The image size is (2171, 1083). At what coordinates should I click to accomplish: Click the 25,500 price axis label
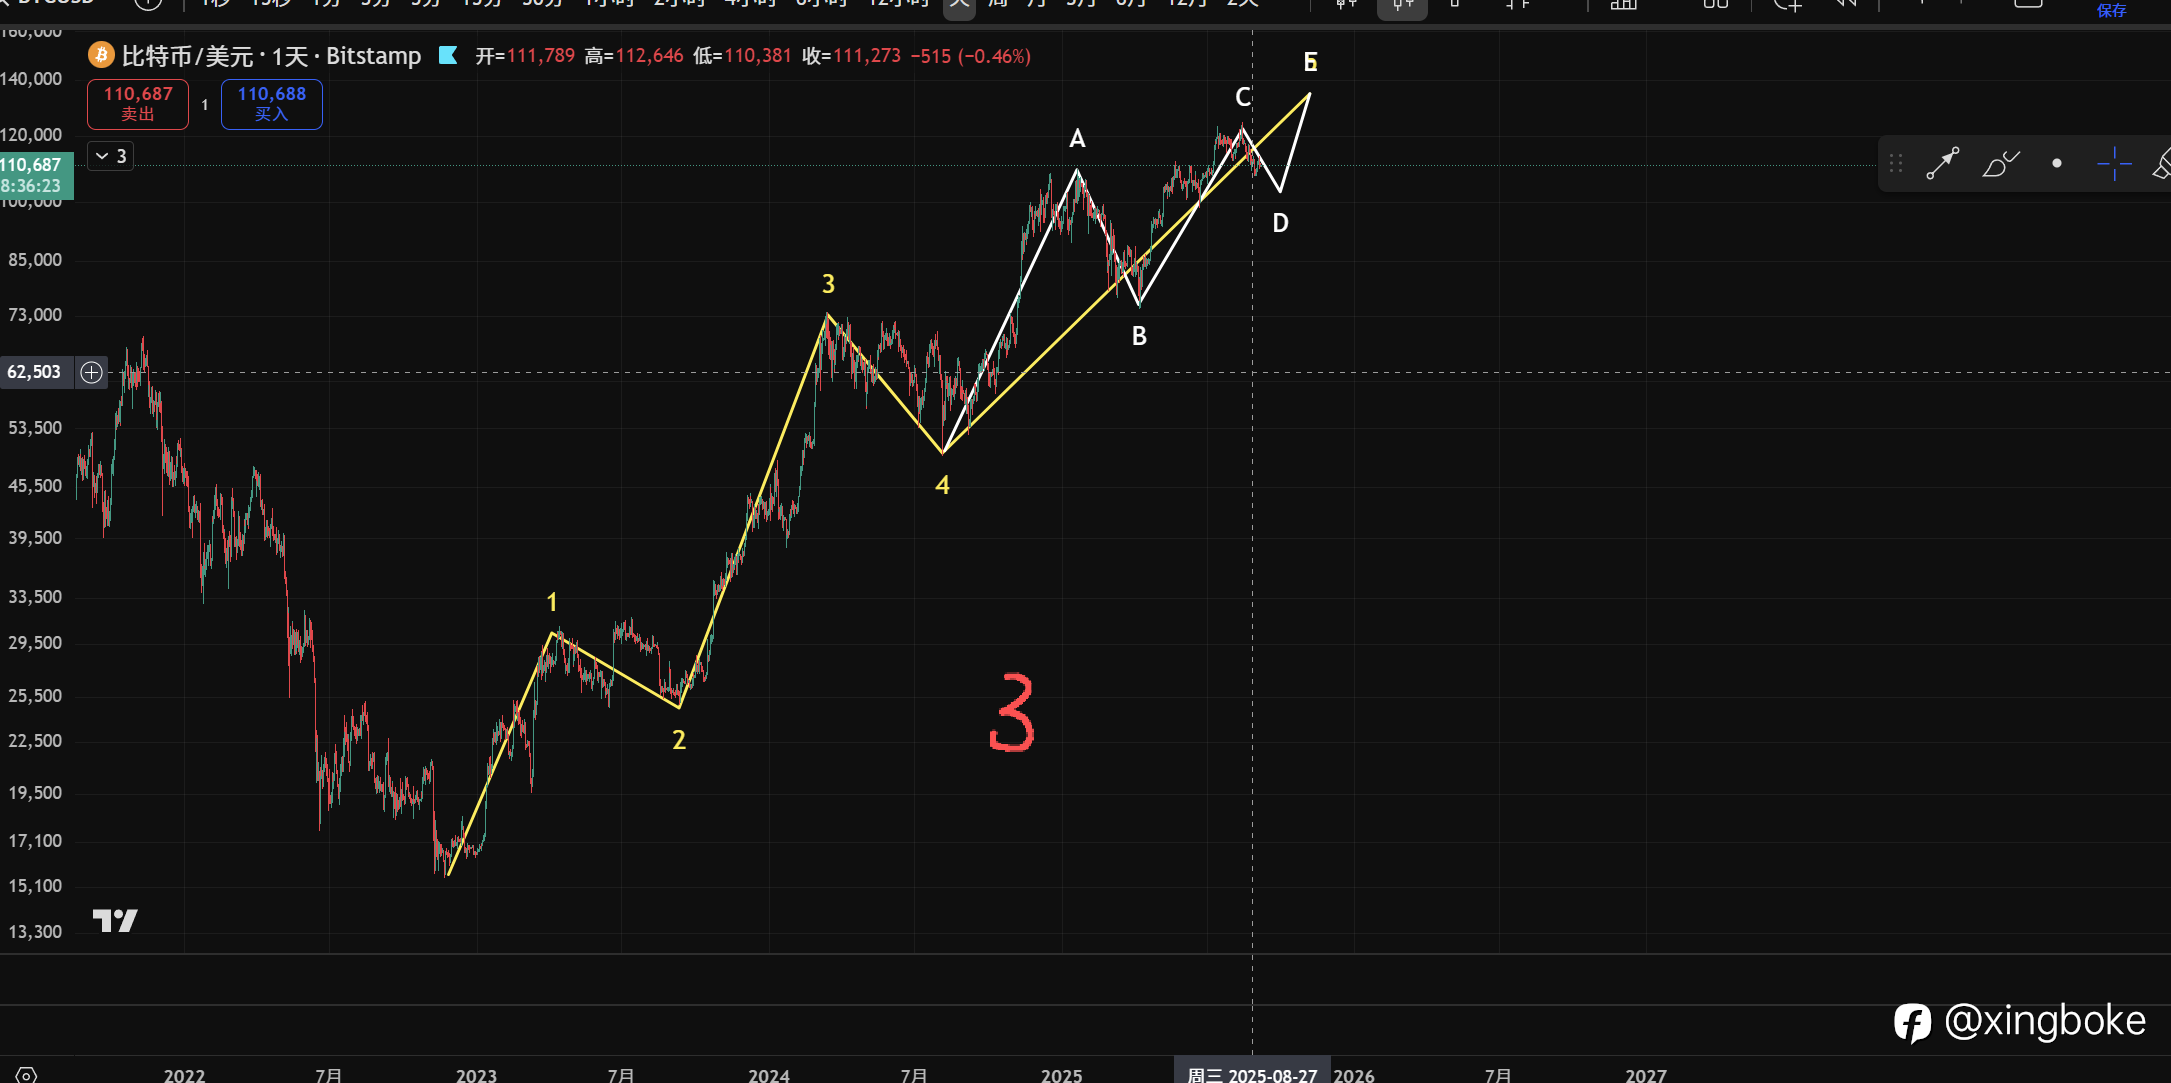click(x=35, y=696)
